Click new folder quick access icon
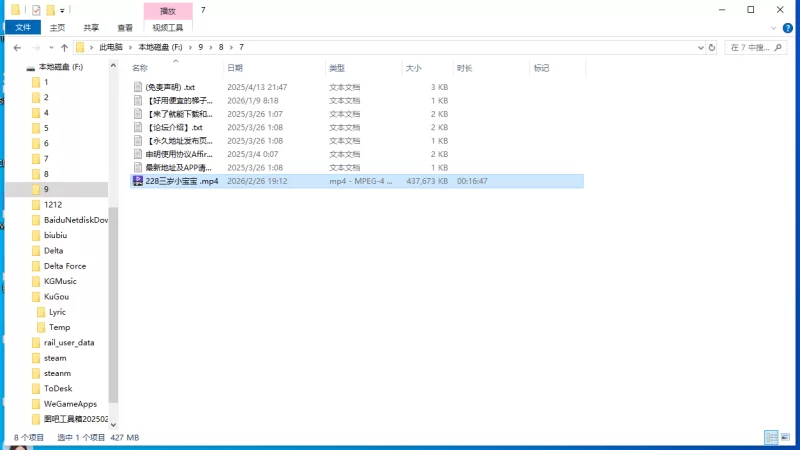Viewport: 800px width, 450px height. pos(50,10)
